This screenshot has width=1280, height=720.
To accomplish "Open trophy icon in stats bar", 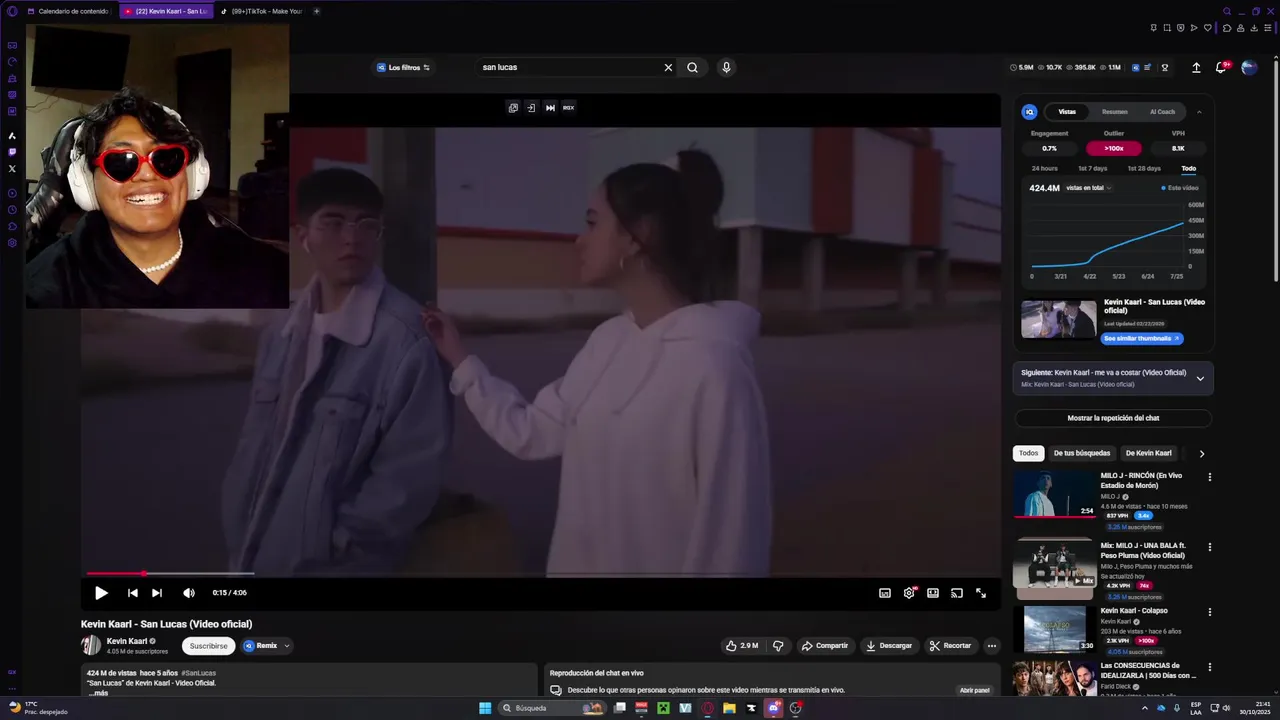I will [1165, 67].
